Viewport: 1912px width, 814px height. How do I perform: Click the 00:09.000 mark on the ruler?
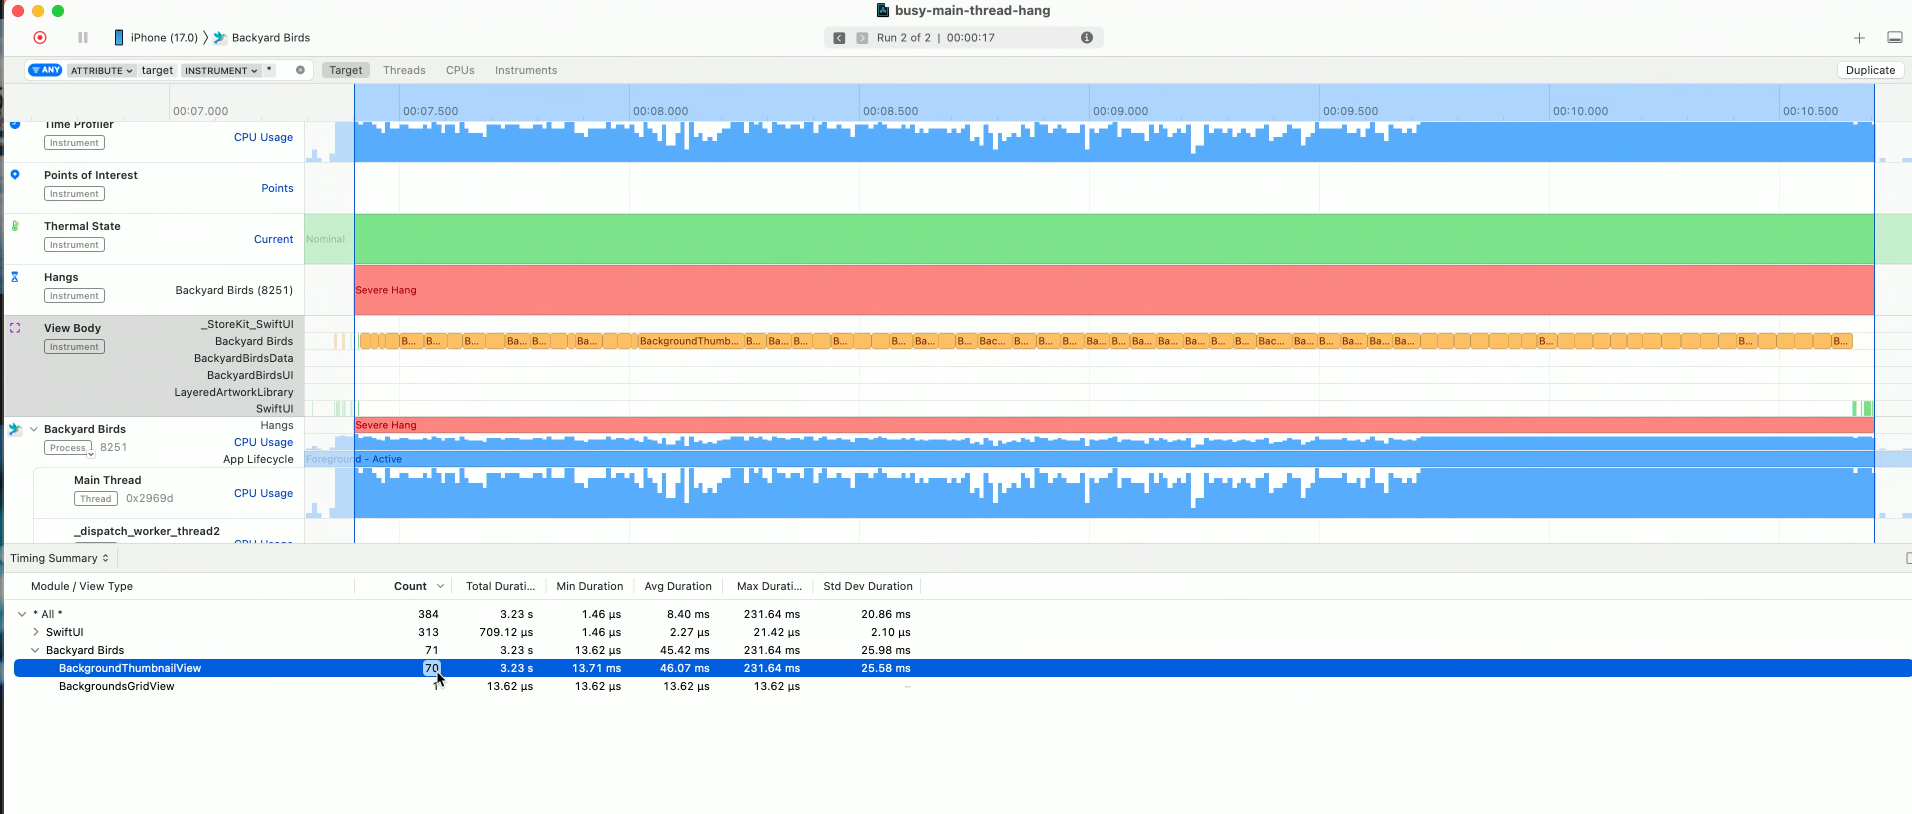click(x=1120, y=111)
